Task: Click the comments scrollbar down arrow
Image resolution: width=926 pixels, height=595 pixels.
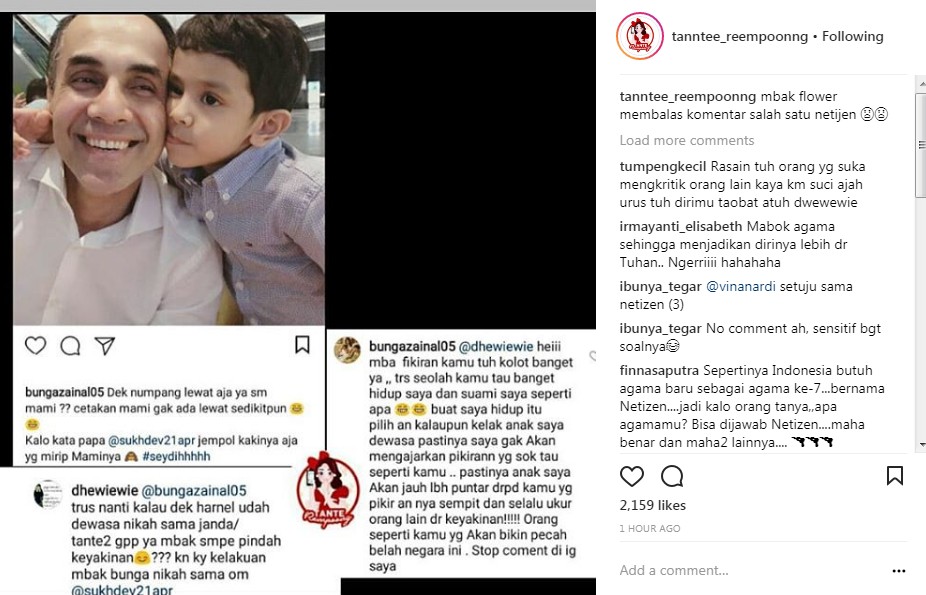Action: click(921, 445)
